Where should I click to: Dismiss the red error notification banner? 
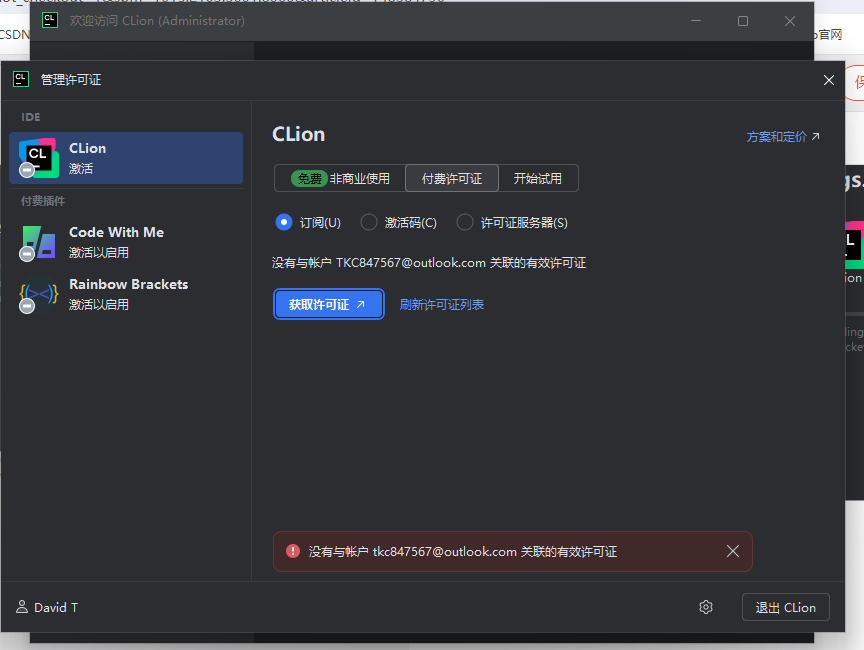[x=732, y=551]
